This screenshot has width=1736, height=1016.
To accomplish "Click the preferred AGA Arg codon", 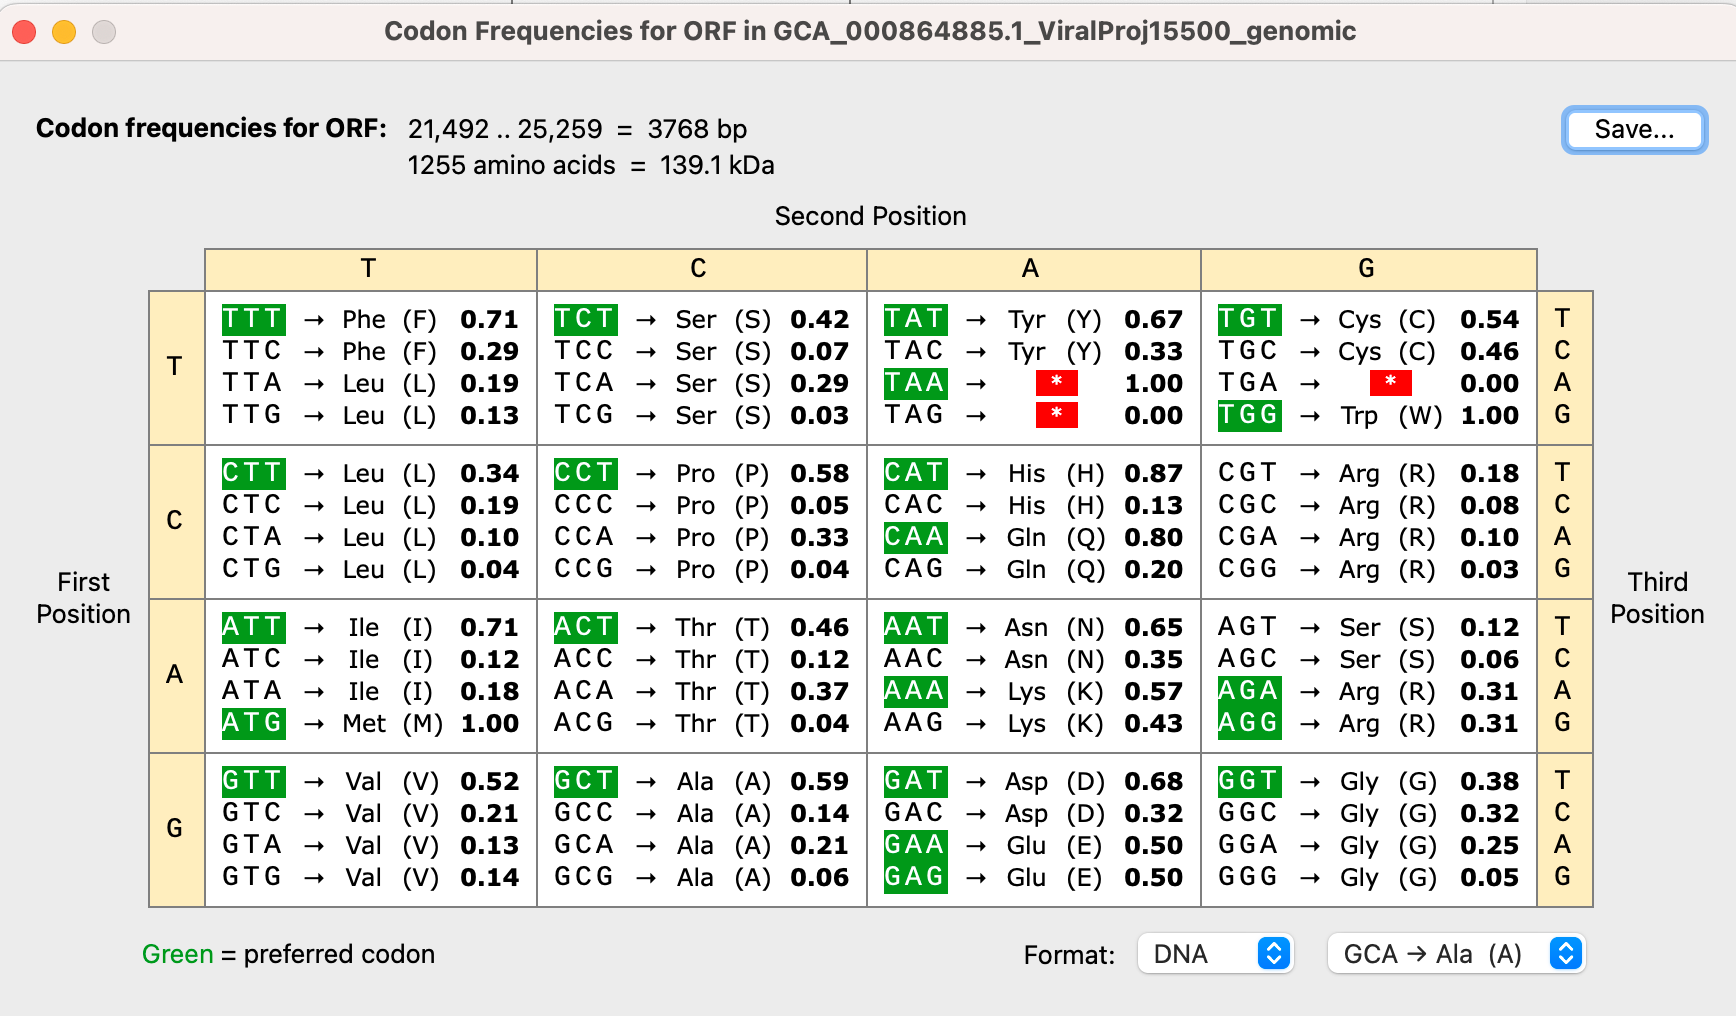I will click(x=1248, y=691).
